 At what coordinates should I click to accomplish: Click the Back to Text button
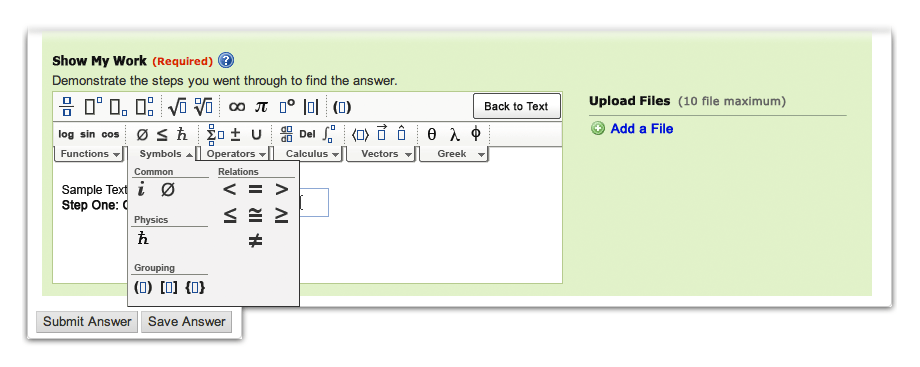516,106
